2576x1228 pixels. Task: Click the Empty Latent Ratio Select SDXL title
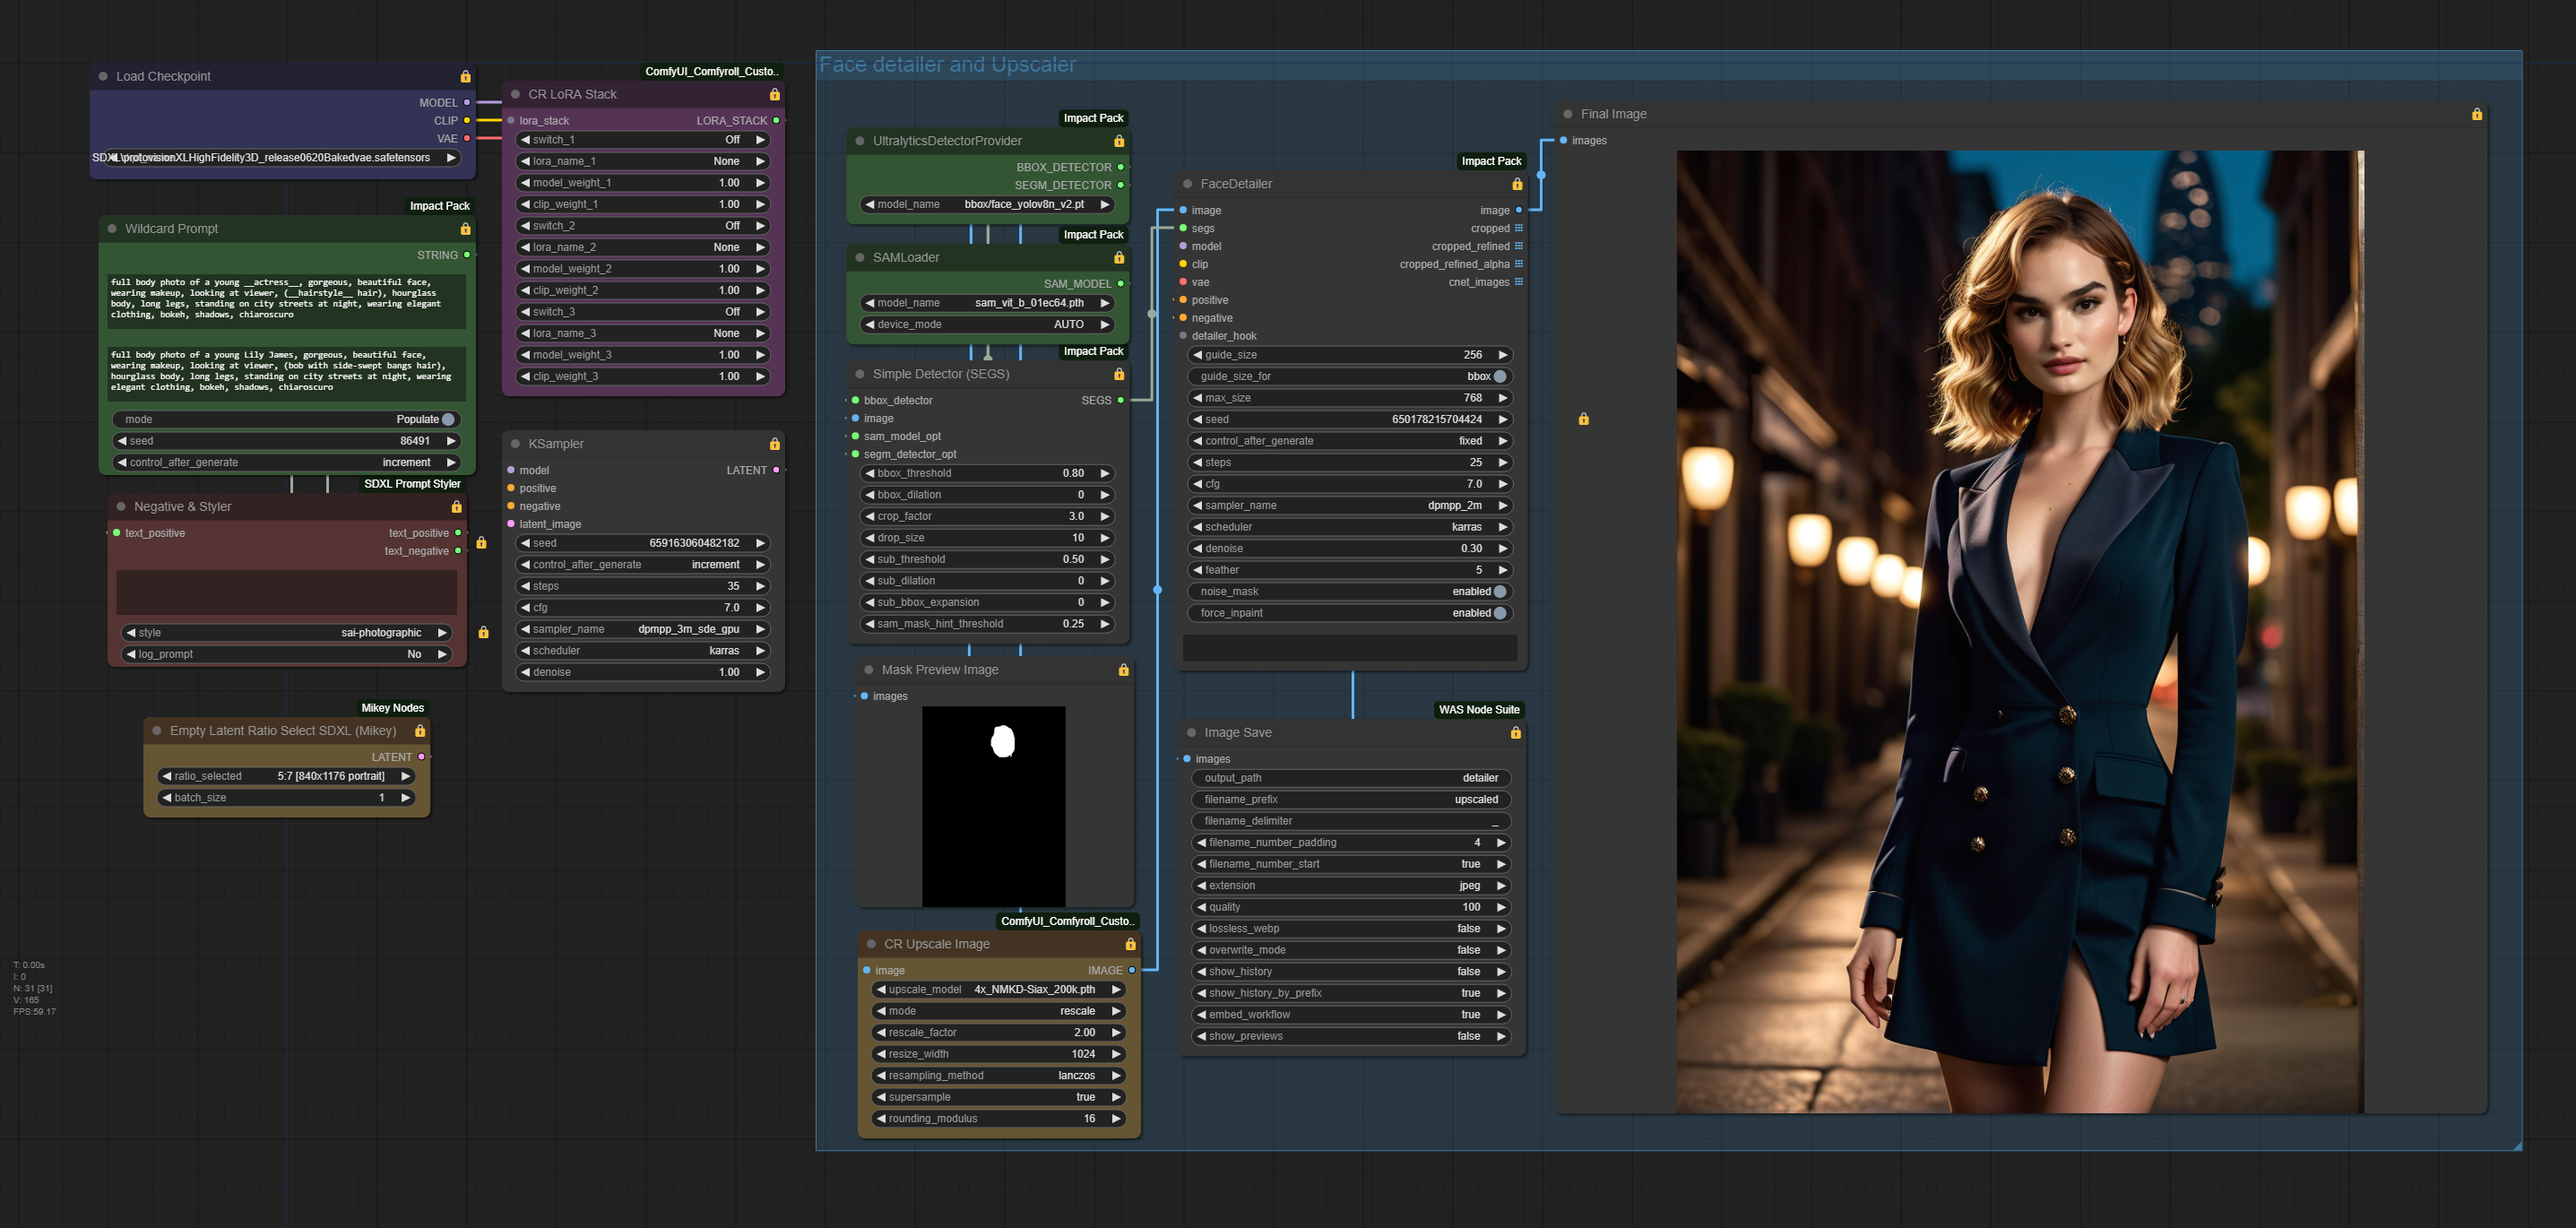[x=283, y=731]
